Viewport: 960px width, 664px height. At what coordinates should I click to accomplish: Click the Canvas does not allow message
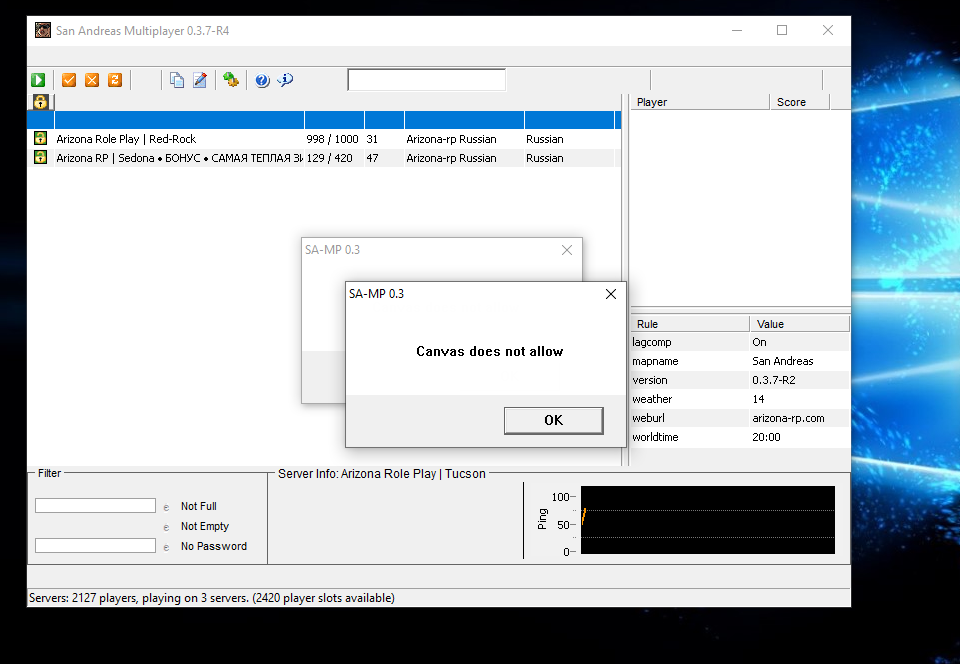(x=490, y=351)
